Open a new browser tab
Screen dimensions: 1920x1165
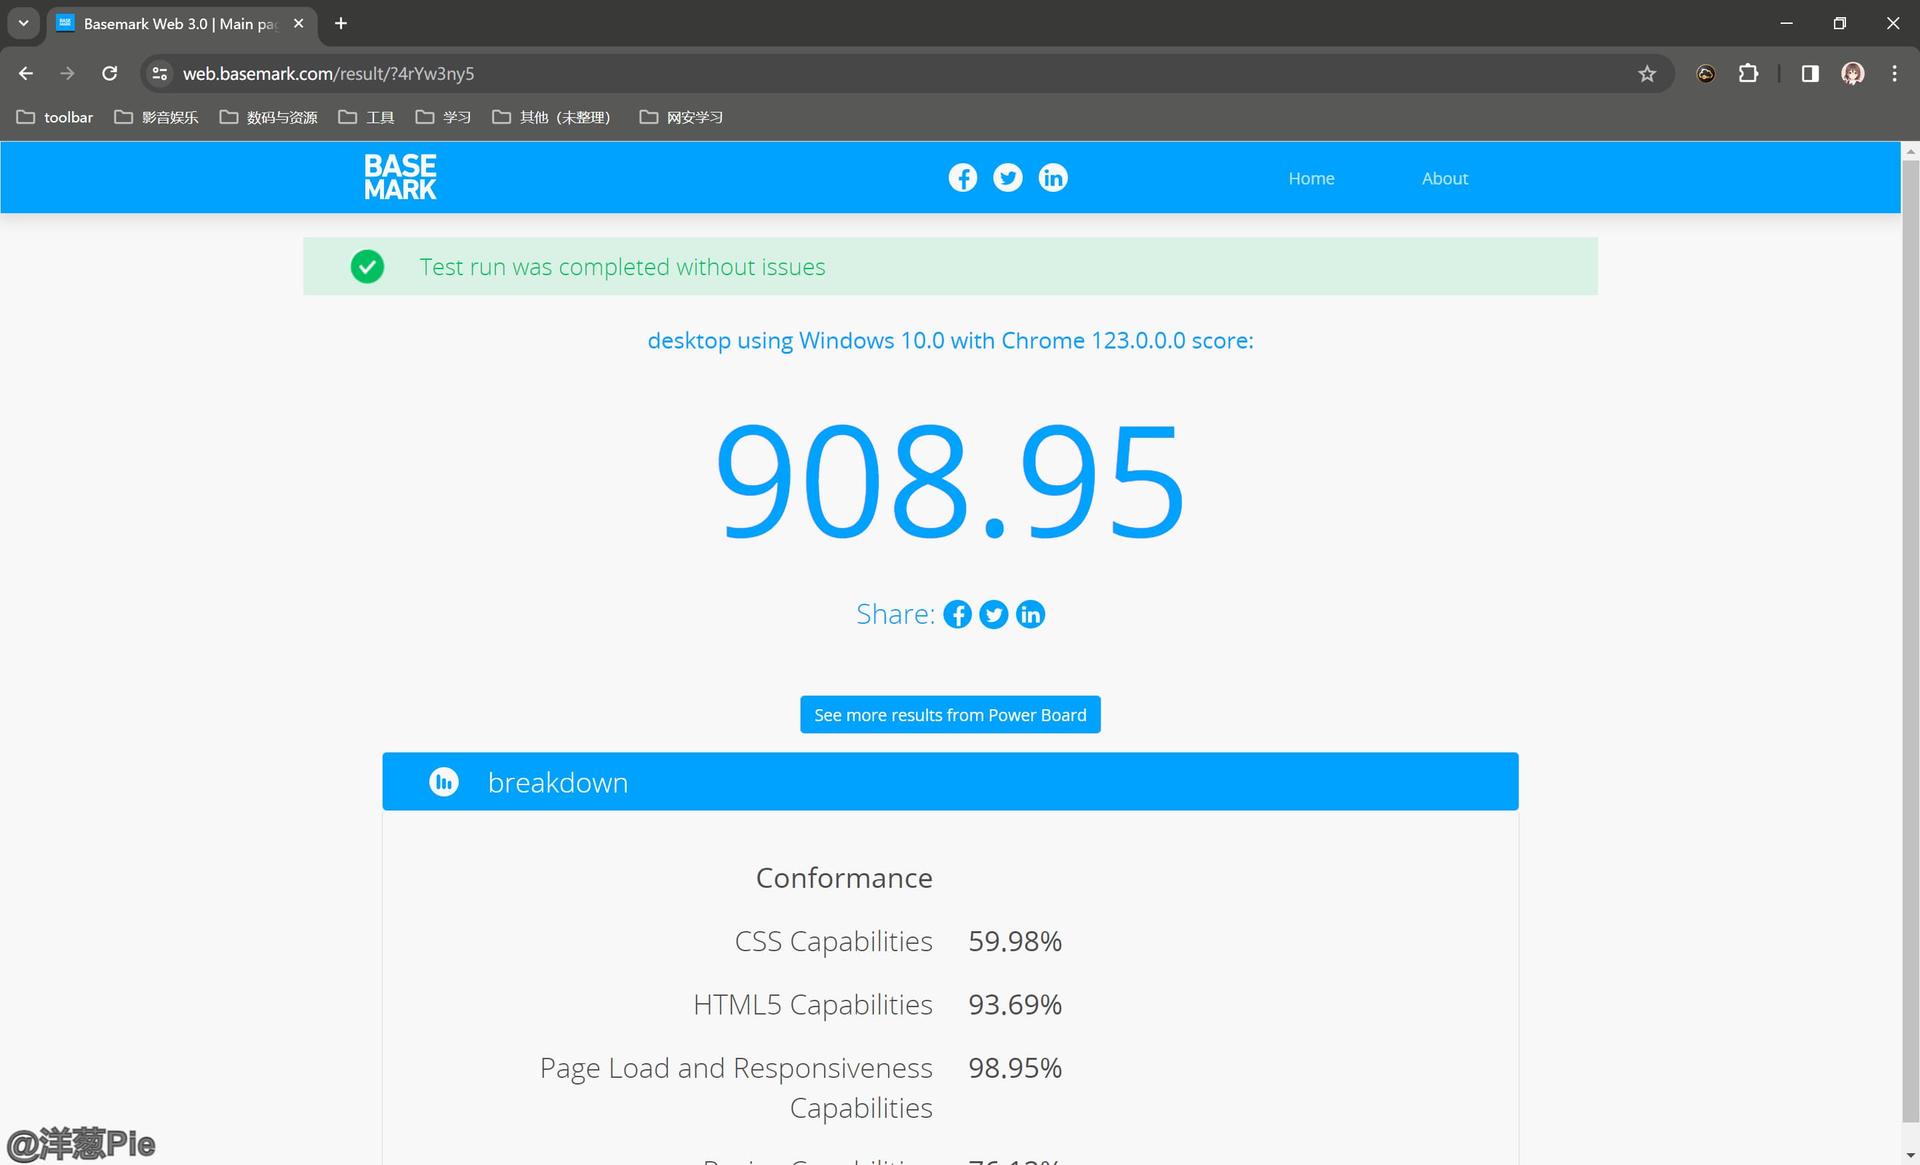pos(341,23)
